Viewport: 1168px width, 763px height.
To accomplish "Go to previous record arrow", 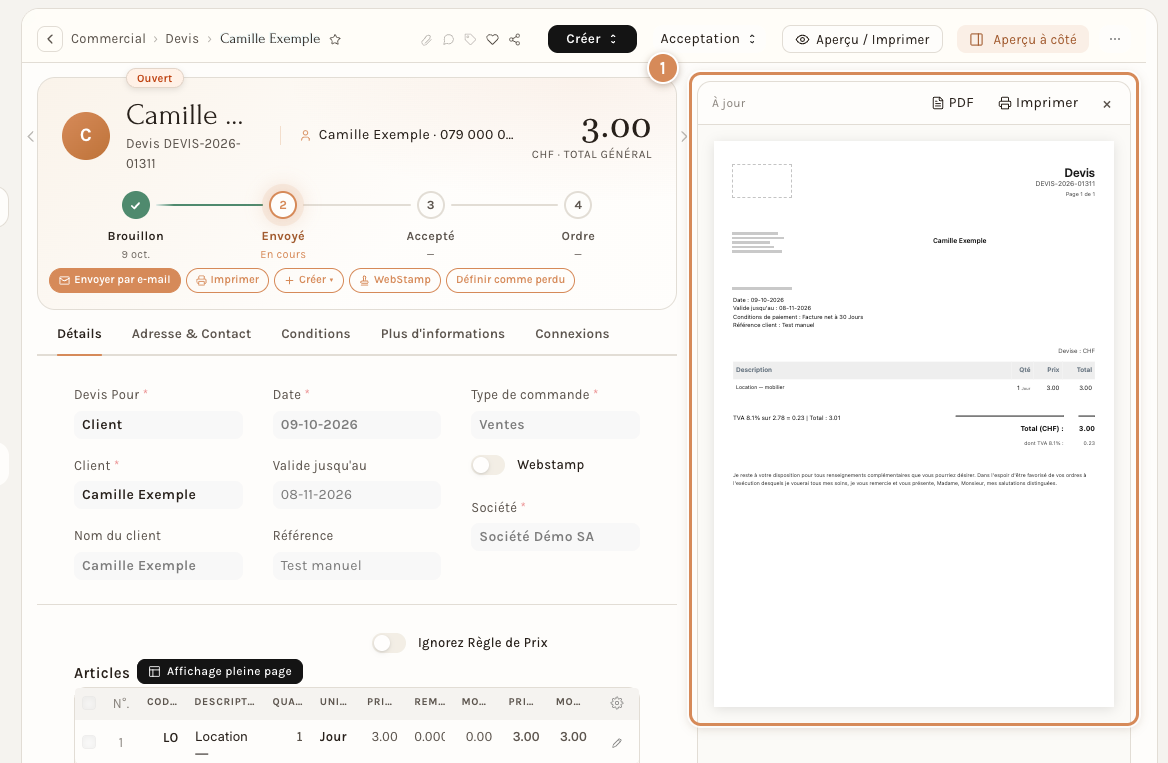I will pyautogui.click(x=31, y=136).
